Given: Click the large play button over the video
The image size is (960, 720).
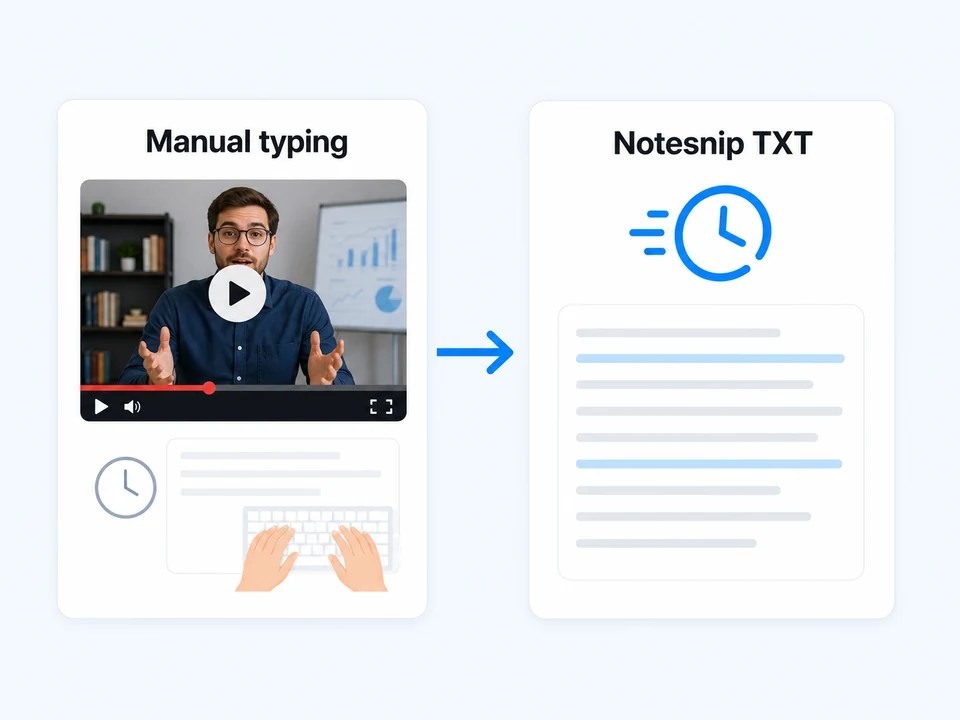Looking at the screenshot, I should tap(238, 294).
